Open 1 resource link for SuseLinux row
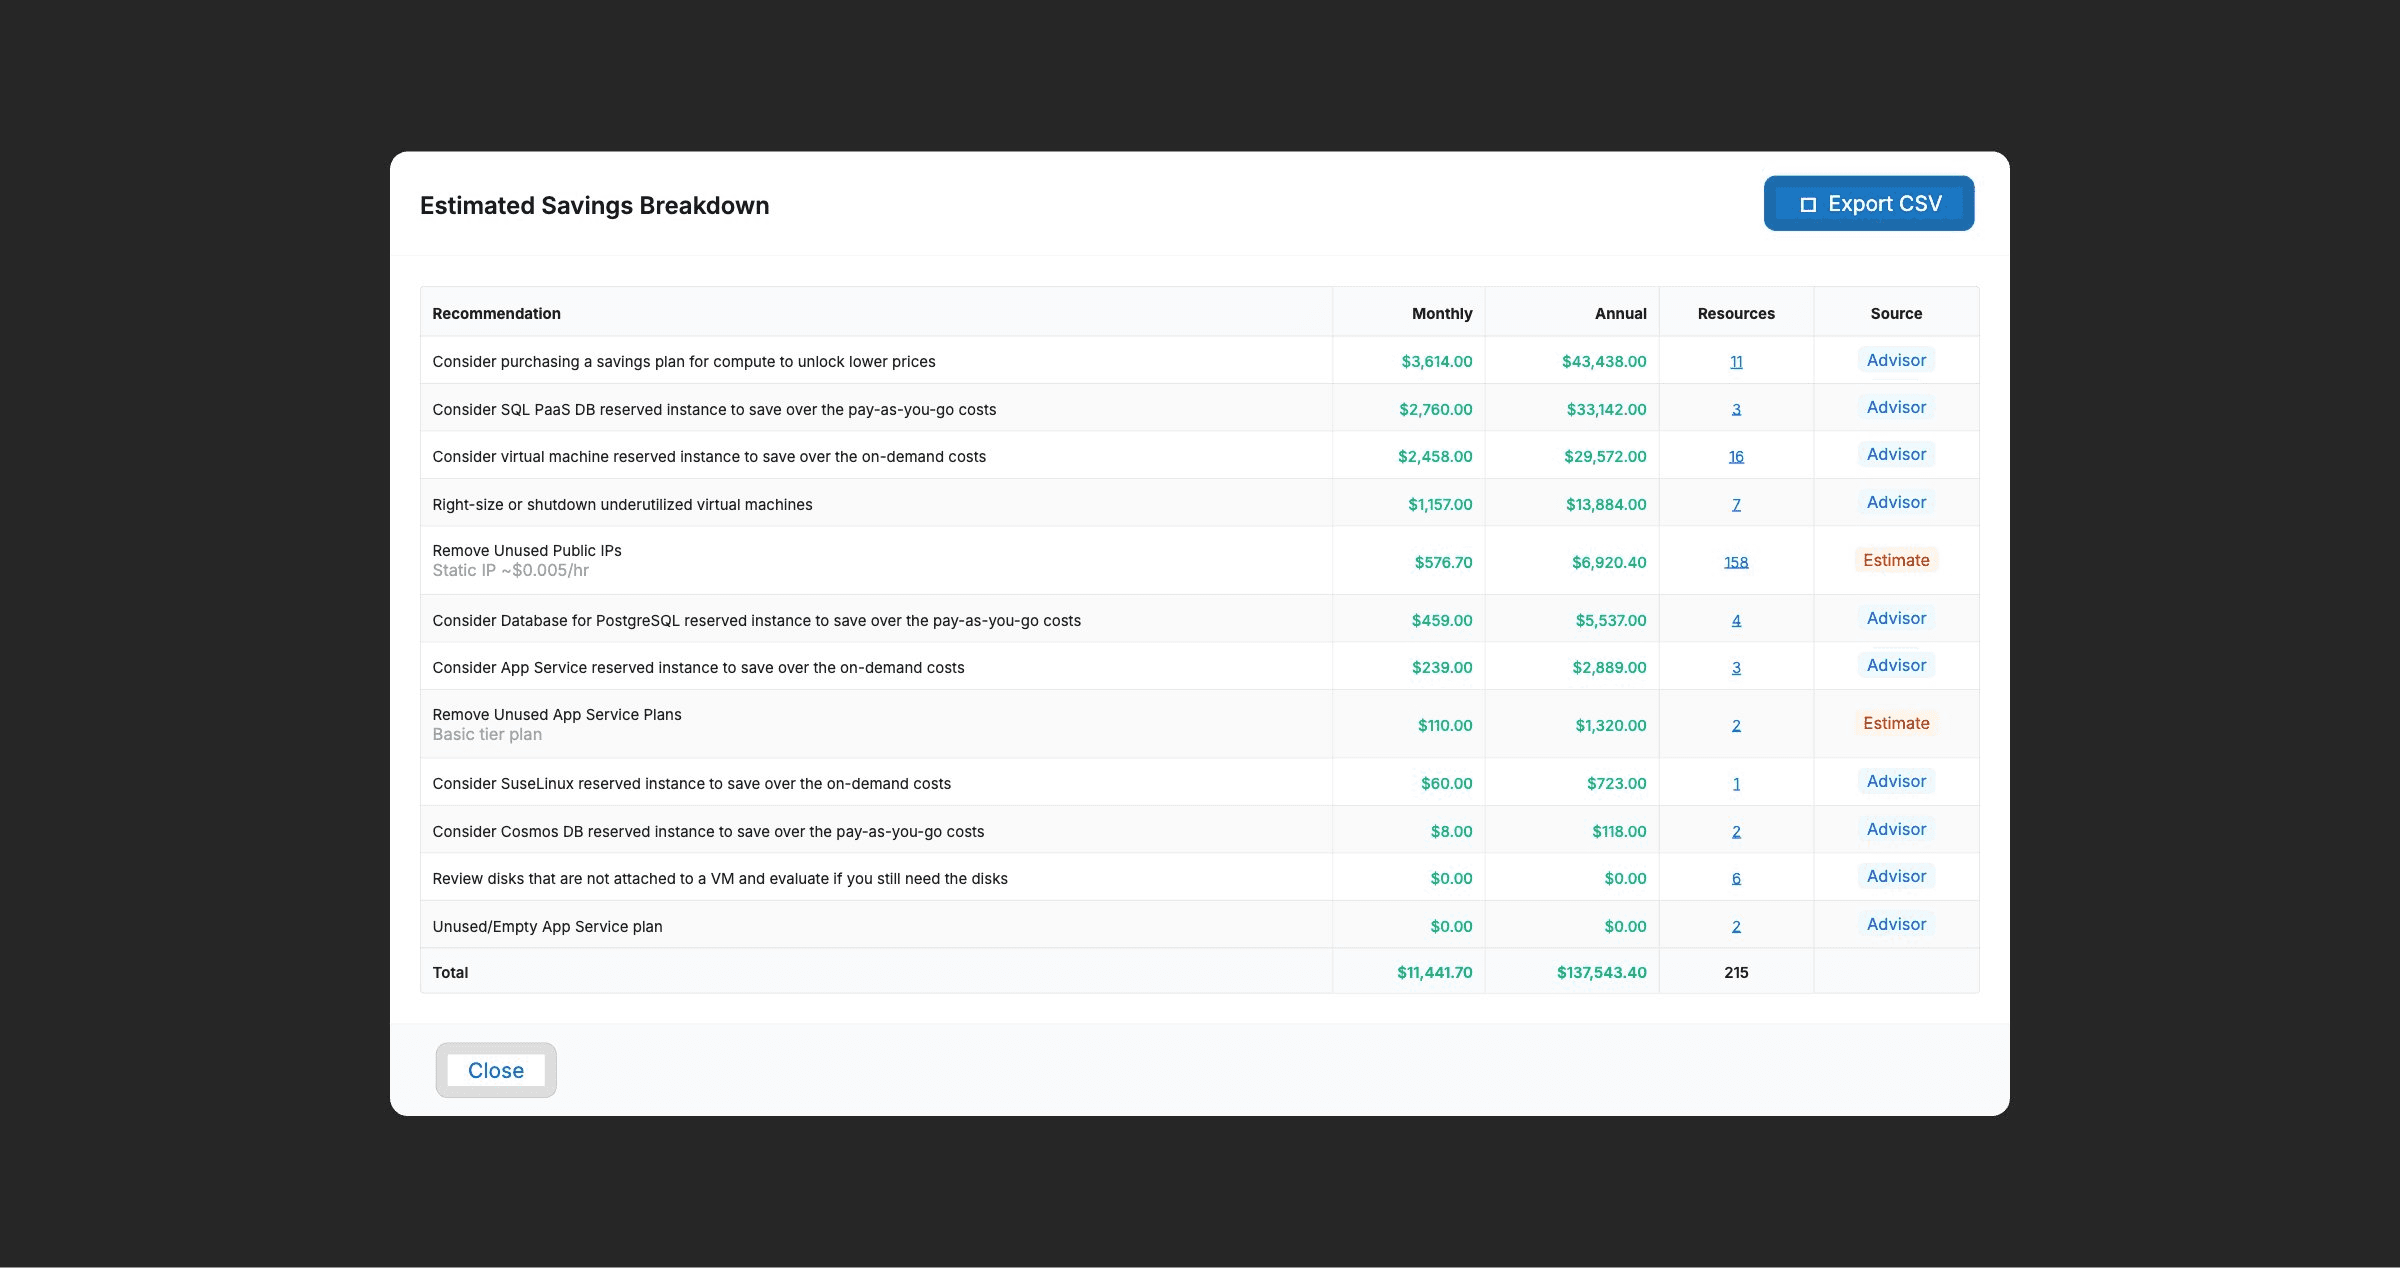The height and width of the screenshot is (1269, 2401). [x=1736, y=784]
